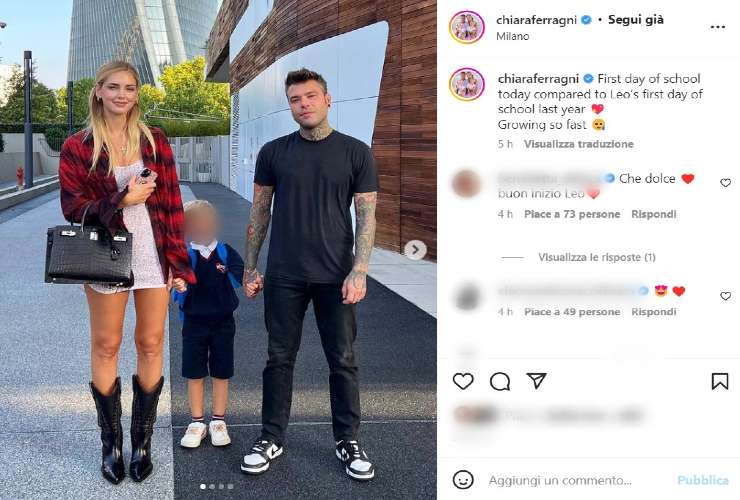Screen dimensions: 740x500
Task: Click 'Rispondi' on the 49-likes comment
Action: (x=654, y=312)
